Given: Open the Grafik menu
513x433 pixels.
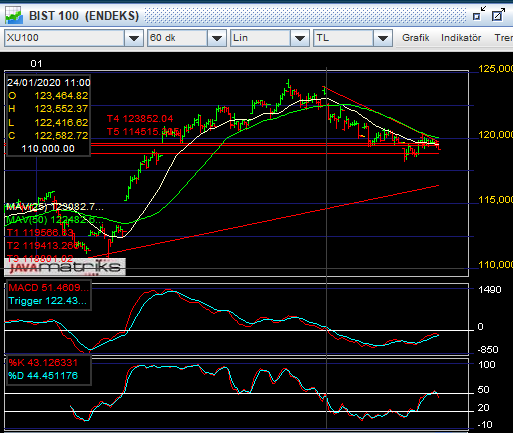Looking at the screenshot, I should pos(415,38).
